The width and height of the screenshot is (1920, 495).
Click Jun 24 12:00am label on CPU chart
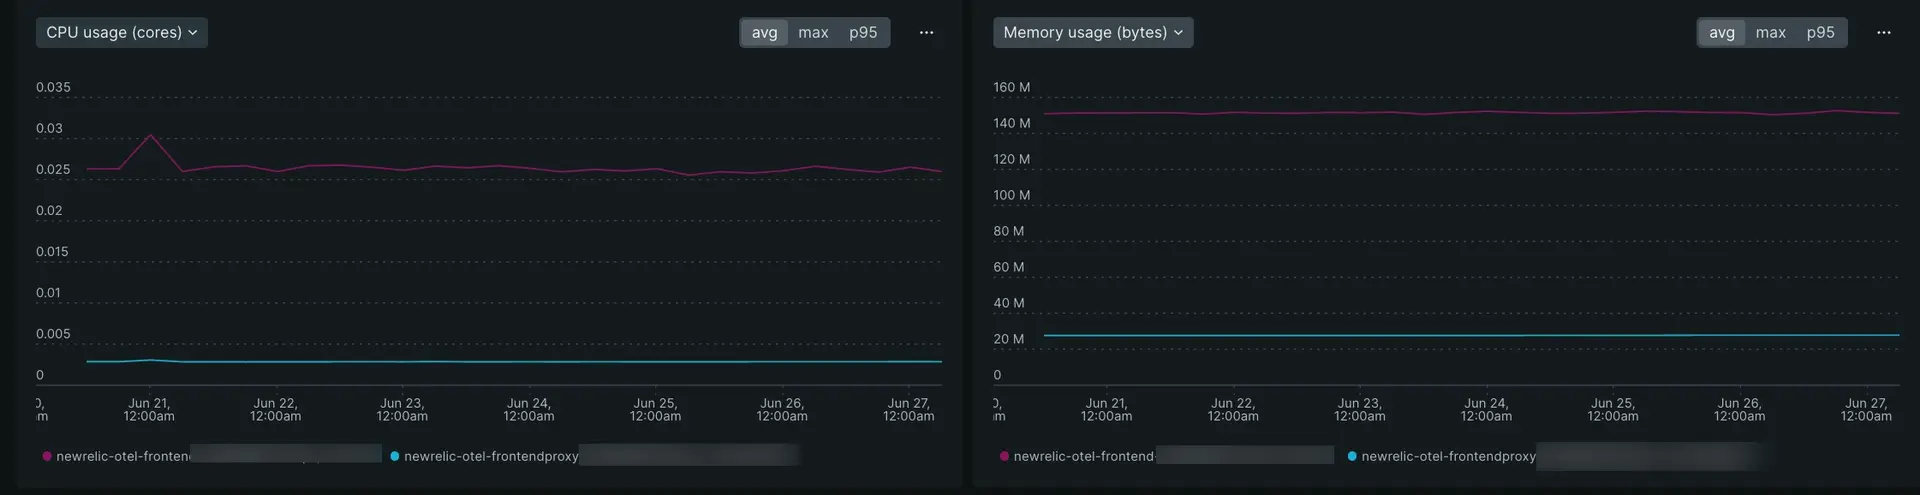coord(528,410)
